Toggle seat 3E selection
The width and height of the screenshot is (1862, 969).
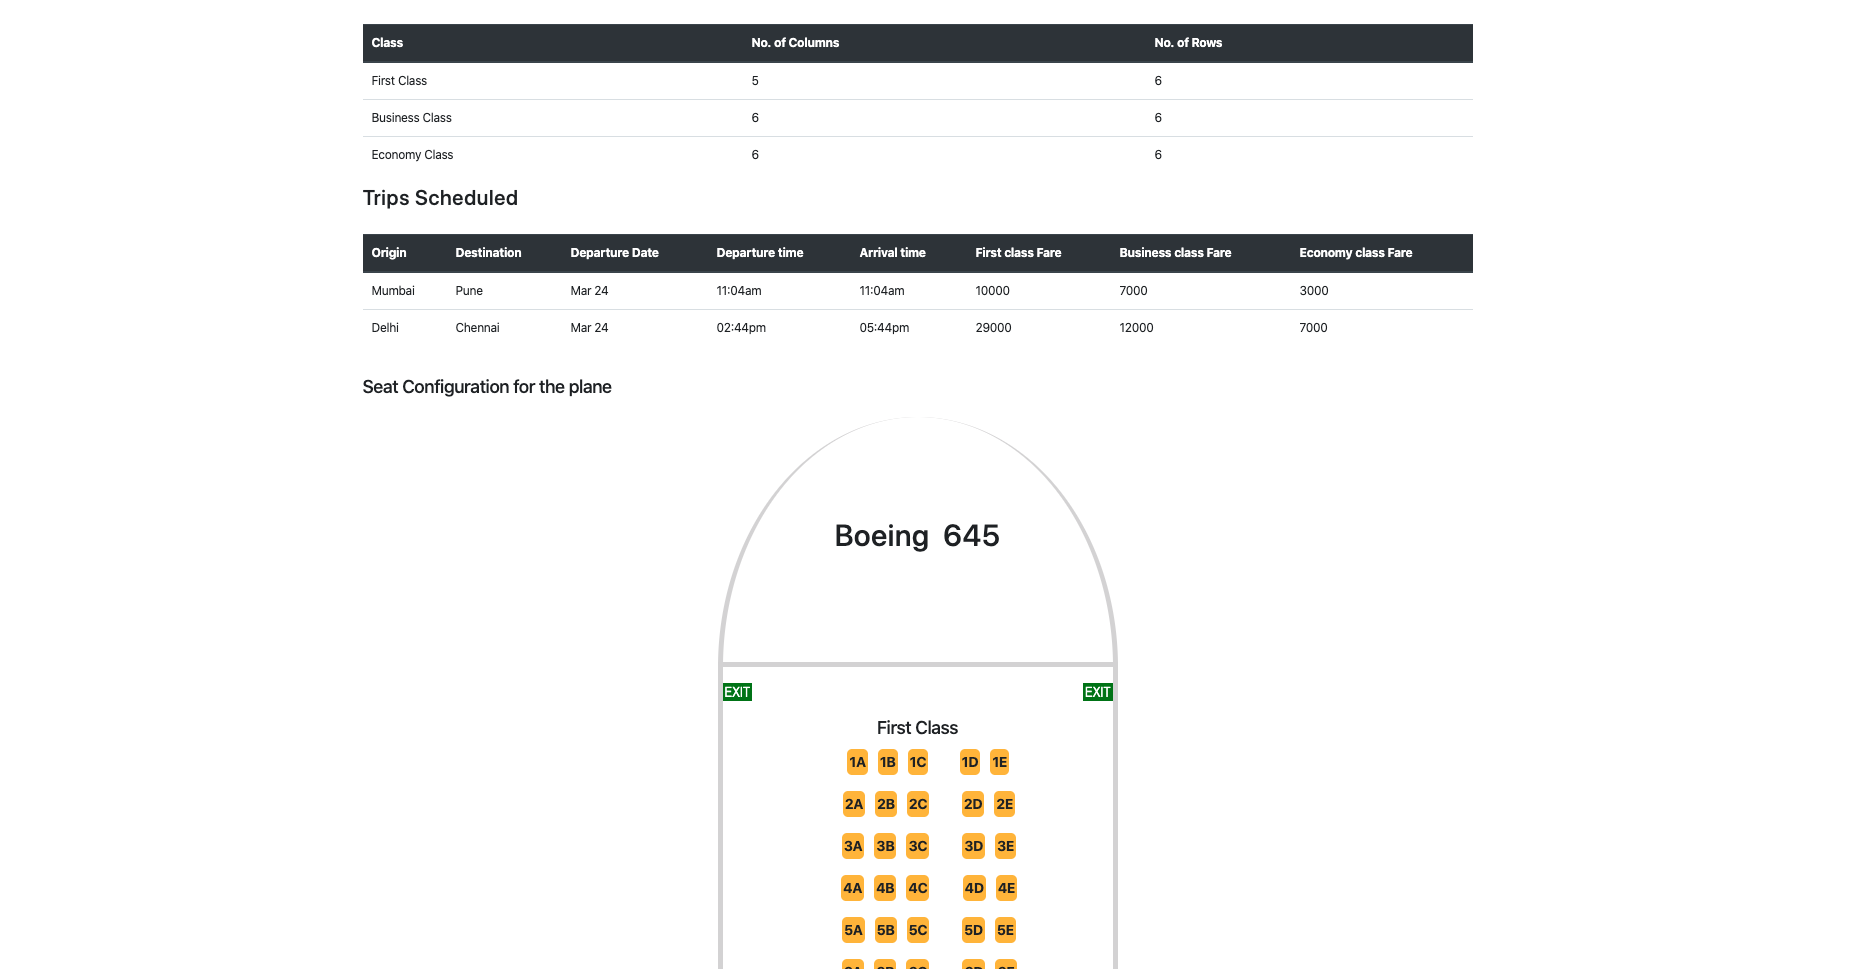(1004, 846)
